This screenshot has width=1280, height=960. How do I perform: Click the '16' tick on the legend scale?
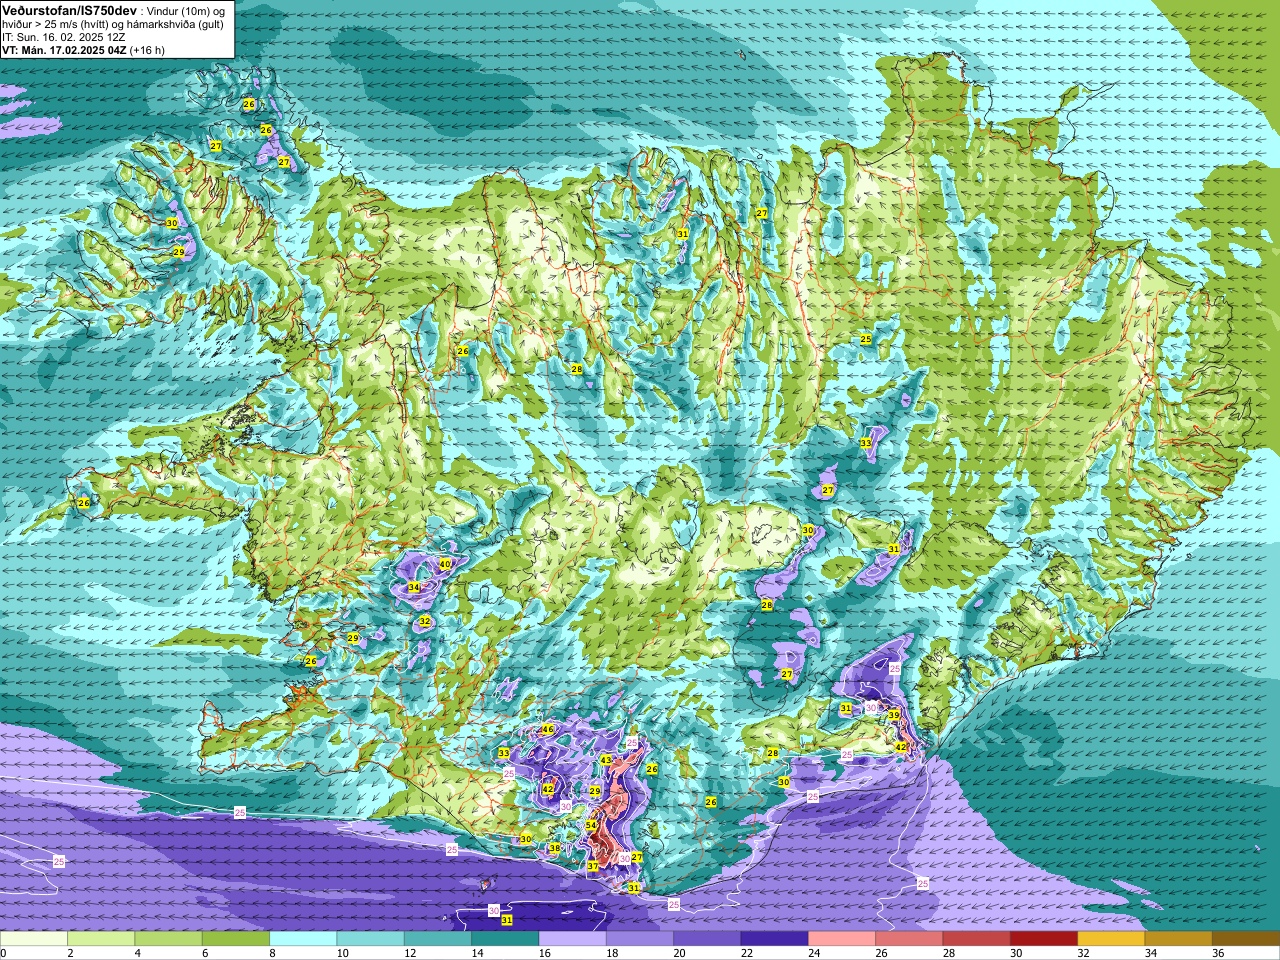pos(545,953)
